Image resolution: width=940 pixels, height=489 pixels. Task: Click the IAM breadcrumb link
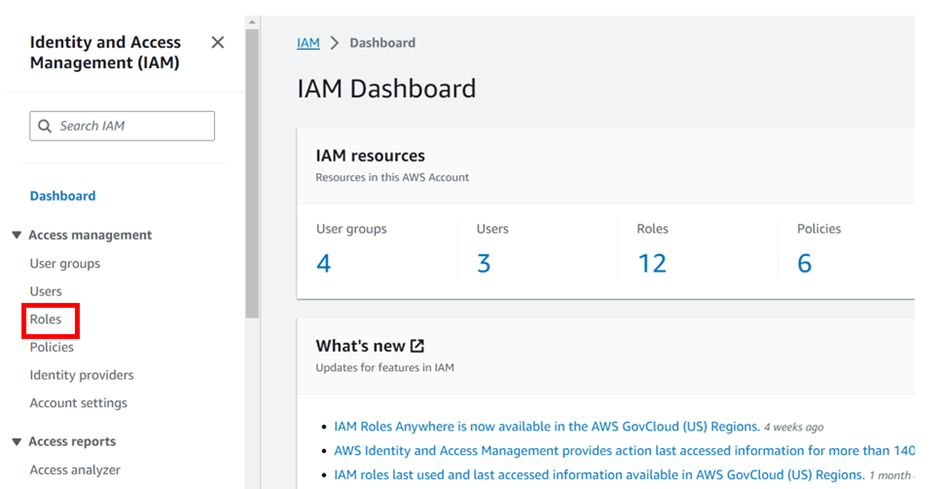(308, 43)
